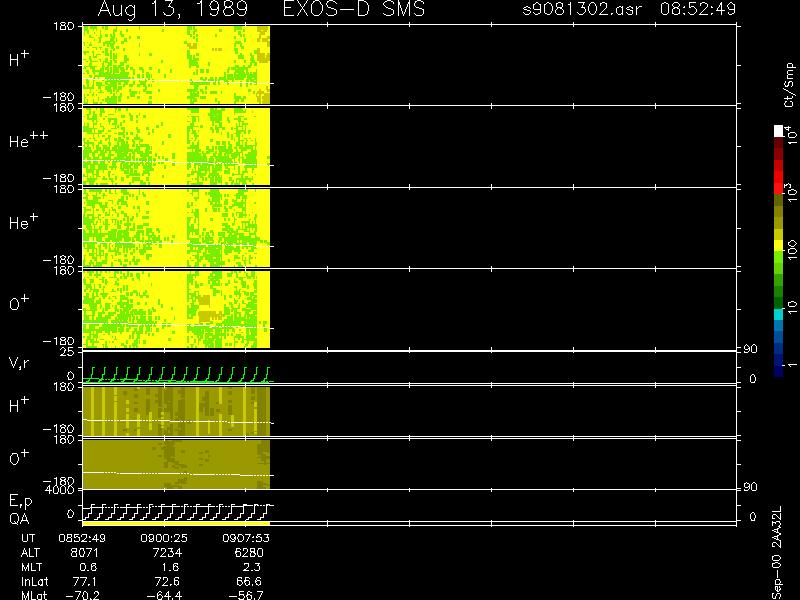Screen dimensions: 800x600
Task: Click the He+ spectrogram data region
Action: click(x=176, y=228)
